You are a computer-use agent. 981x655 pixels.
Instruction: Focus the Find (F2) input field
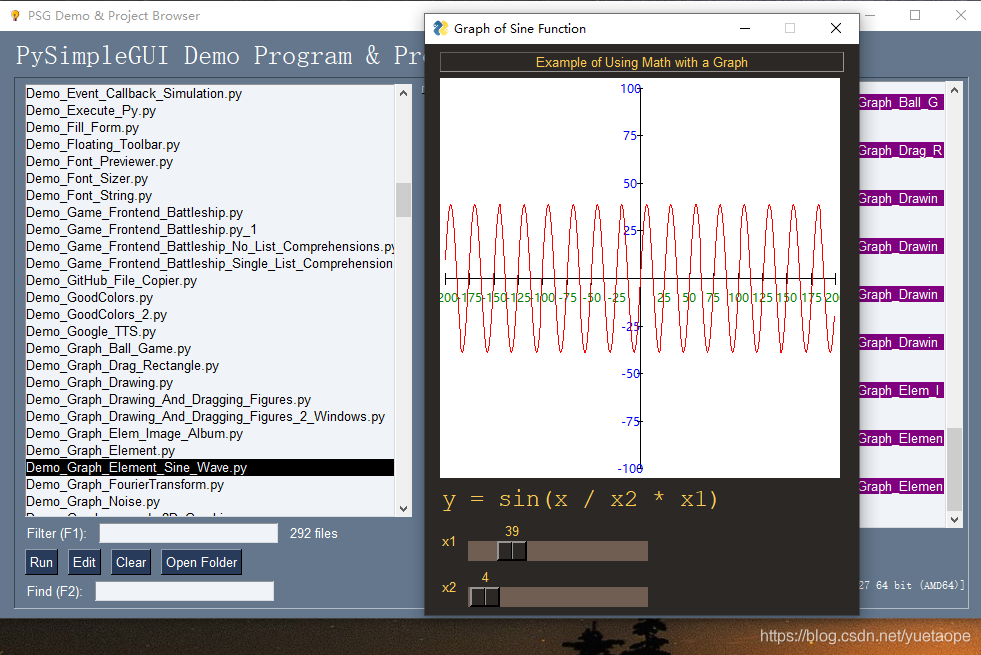pyautogui.click(x=185, y=591)
